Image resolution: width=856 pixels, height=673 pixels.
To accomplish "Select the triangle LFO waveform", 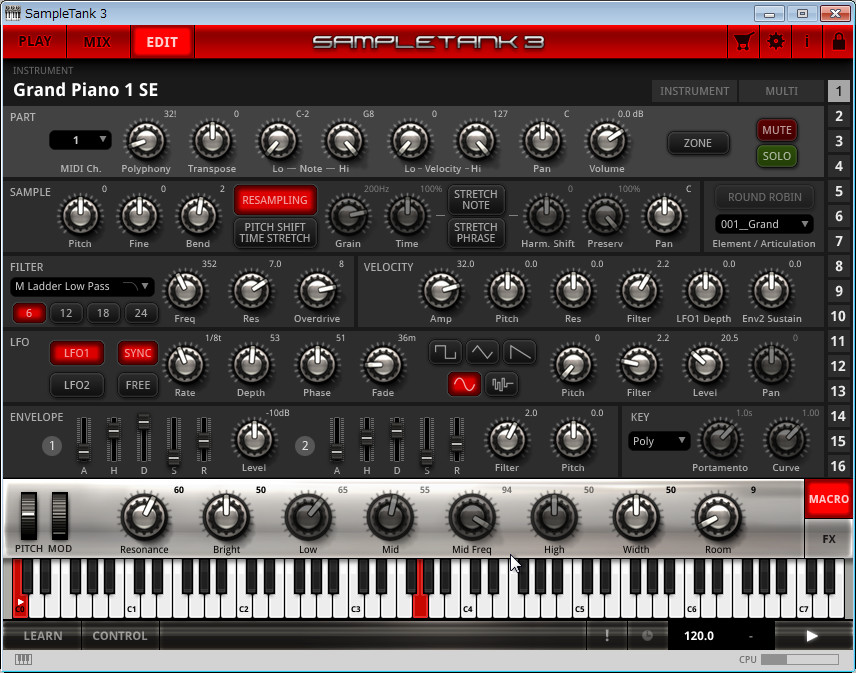I will [482, 353].
